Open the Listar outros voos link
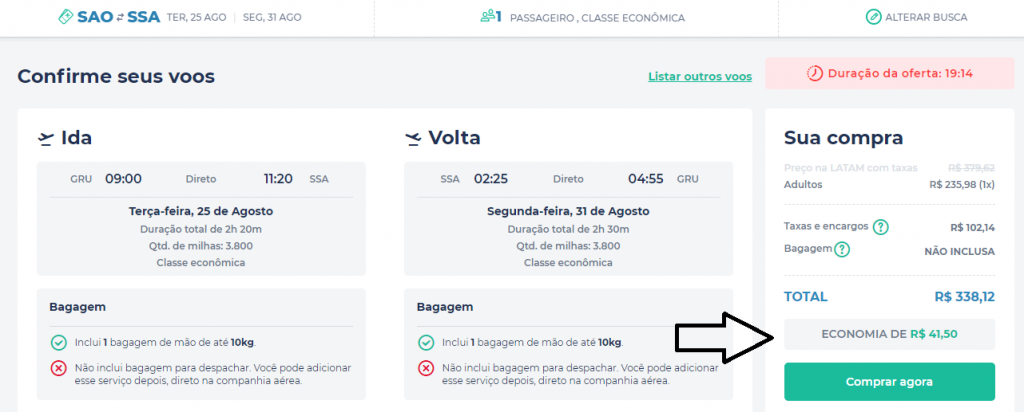1024x412 pixels. [700, 76]
